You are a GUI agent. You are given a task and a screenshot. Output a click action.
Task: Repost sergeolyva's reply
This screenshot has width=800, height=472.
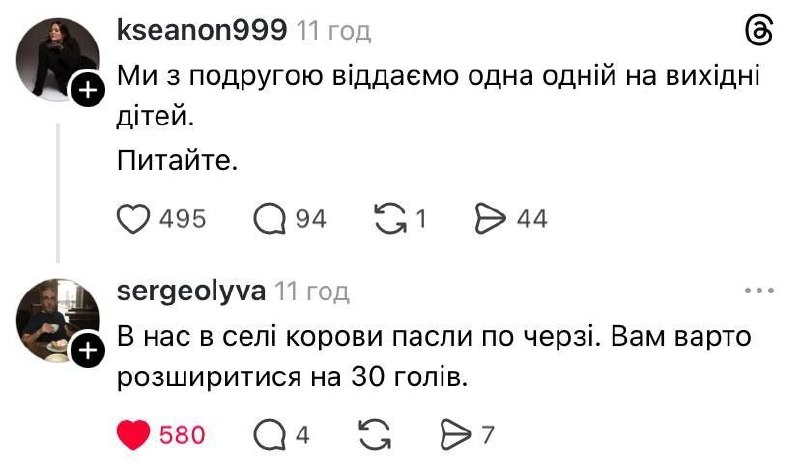click(372, 434)
